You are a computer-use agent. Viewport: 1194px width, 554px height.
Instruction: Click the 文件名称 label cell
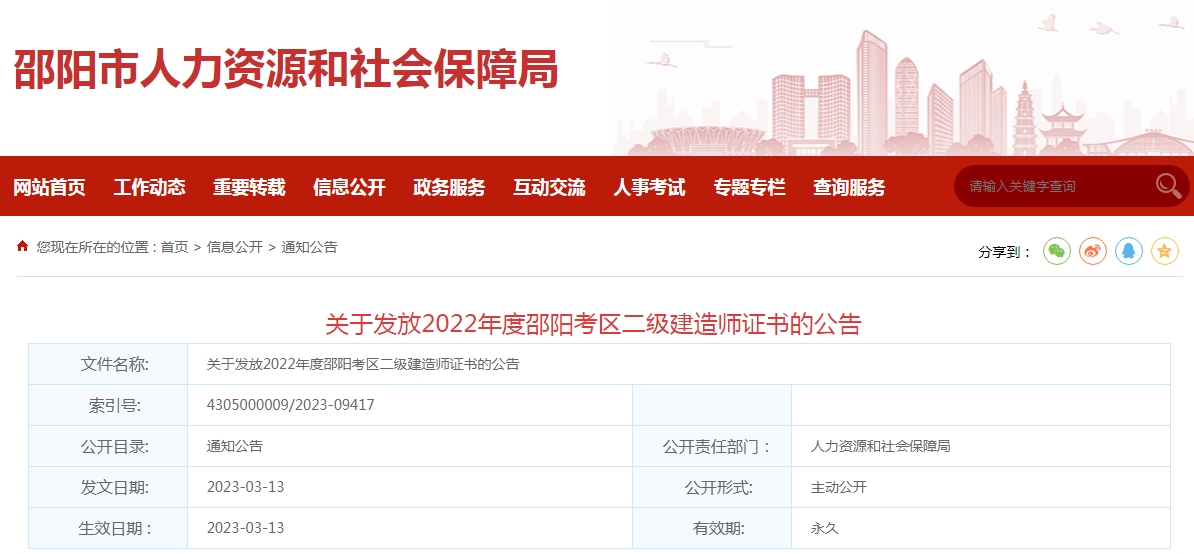click(108, 365)
